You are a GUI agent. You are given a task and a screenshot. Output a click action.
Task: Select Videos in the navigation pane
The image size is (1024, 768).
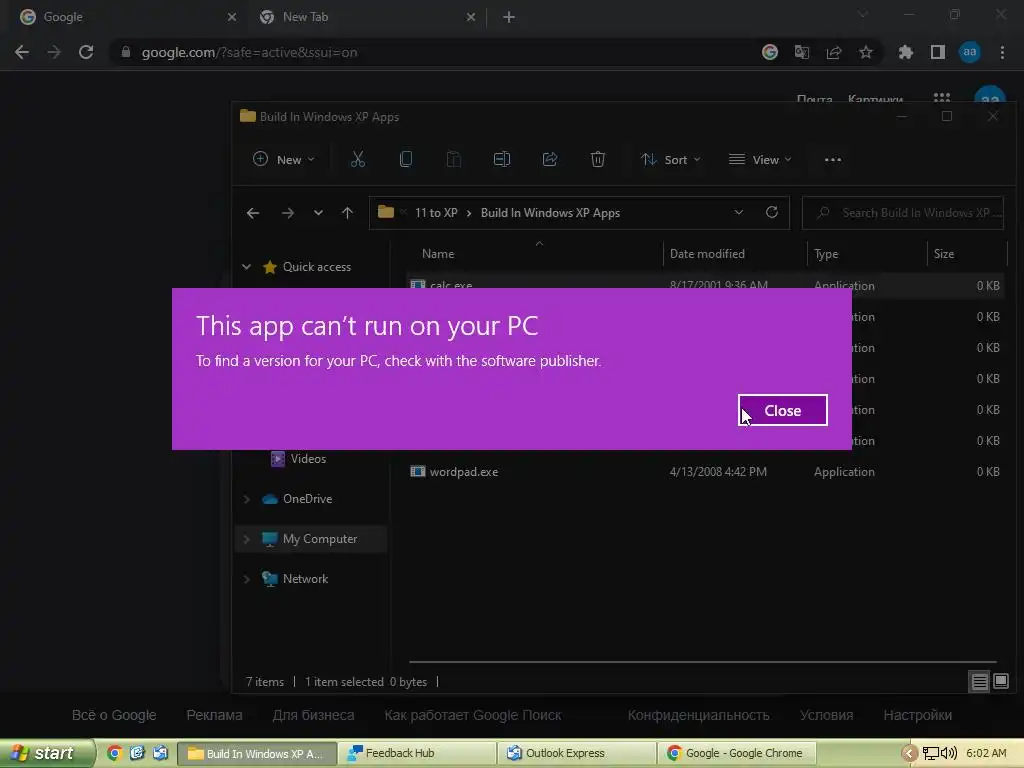pos(308,458)
